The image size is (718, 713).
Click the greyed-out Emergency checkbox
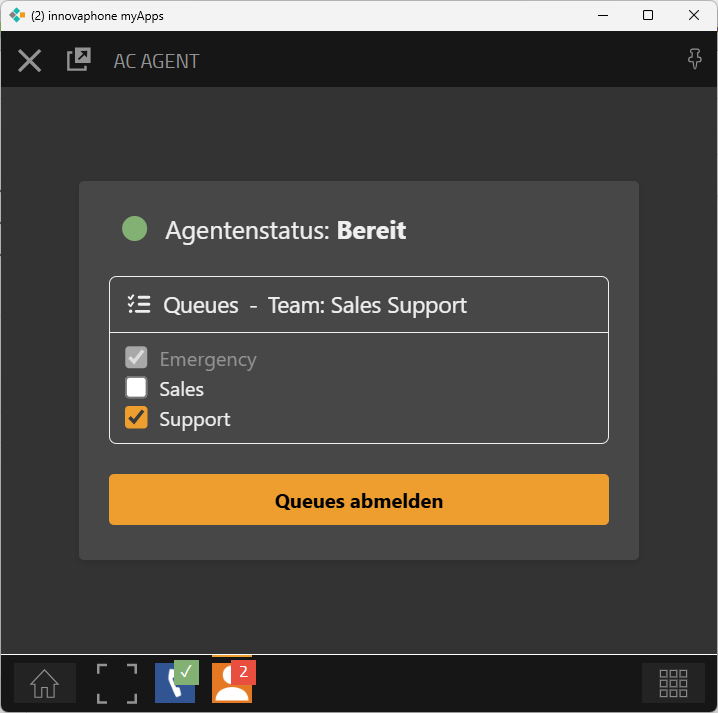136,358
